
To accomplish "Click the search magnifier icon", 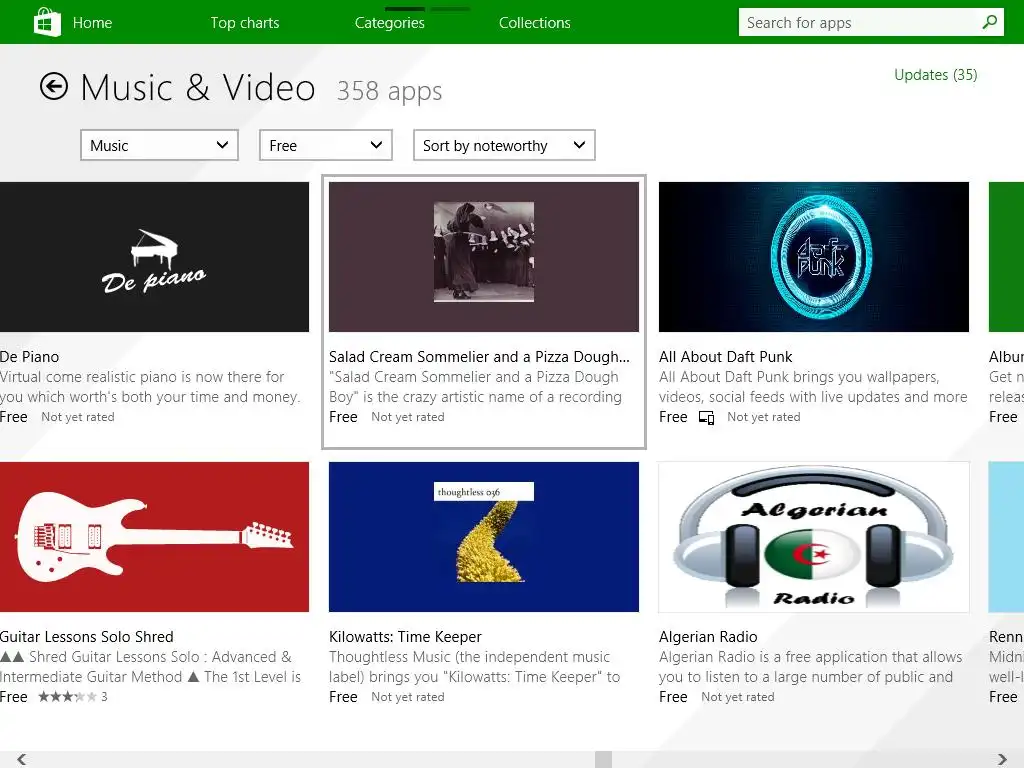I will (x=989, y=22).
